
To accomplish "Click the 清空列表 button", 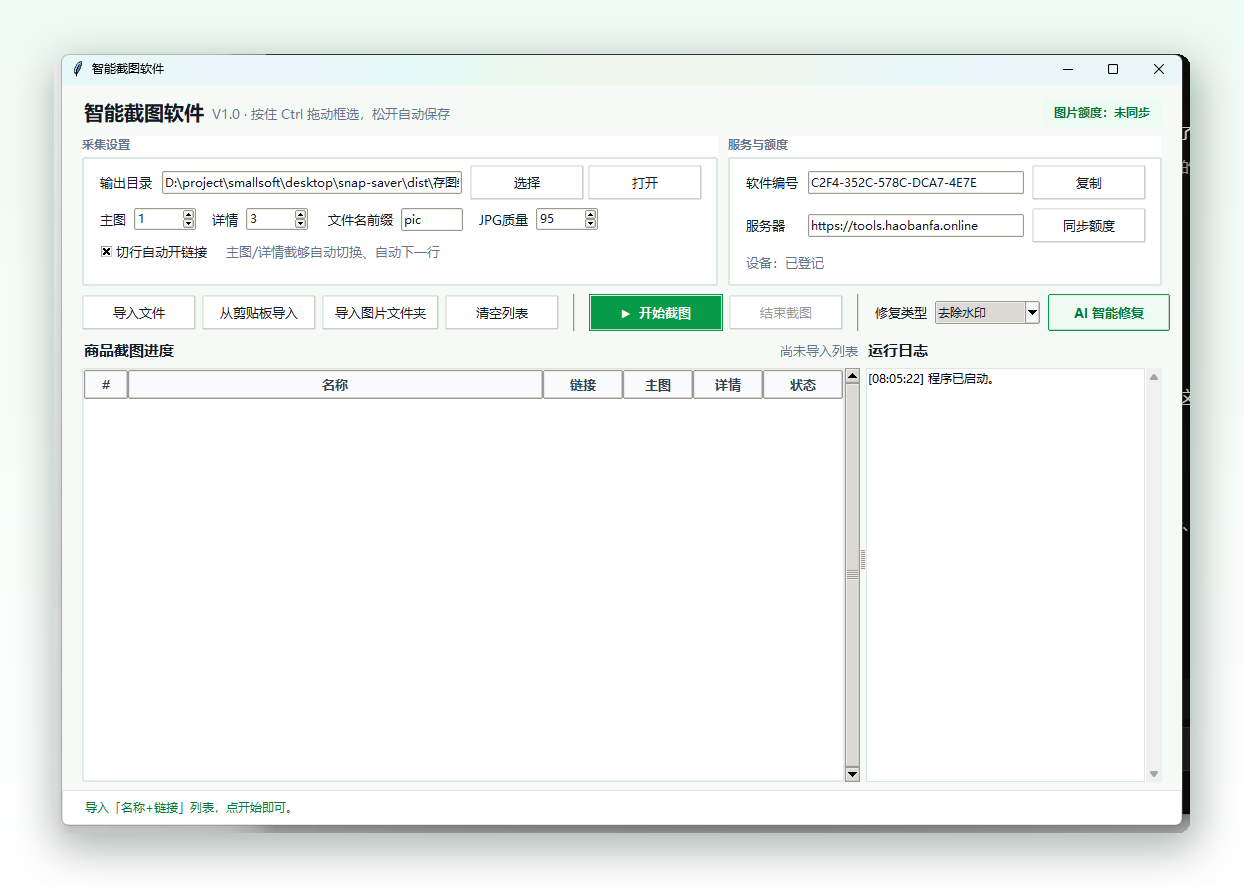I will point(502,313).
